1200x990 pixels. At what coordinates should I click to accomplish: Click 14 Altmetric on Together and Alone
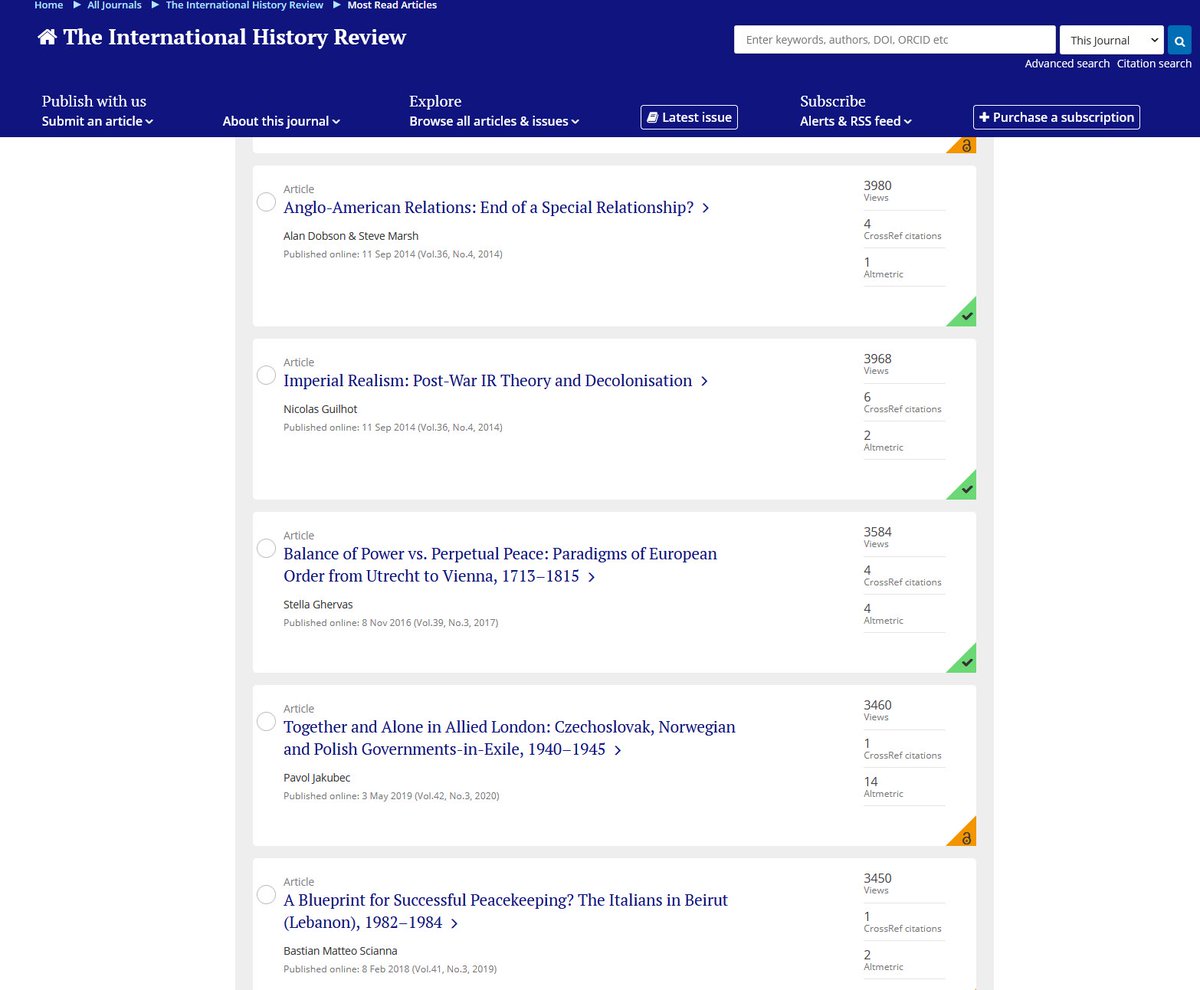coord(884,786)
